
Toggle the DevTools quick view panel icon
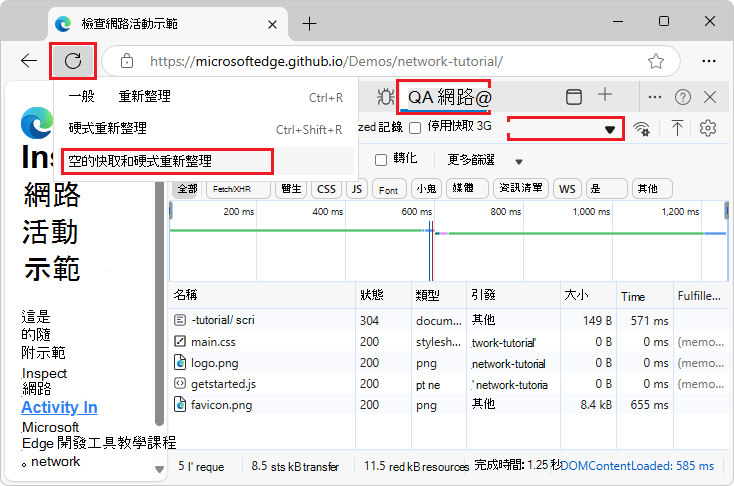point(574,97)
